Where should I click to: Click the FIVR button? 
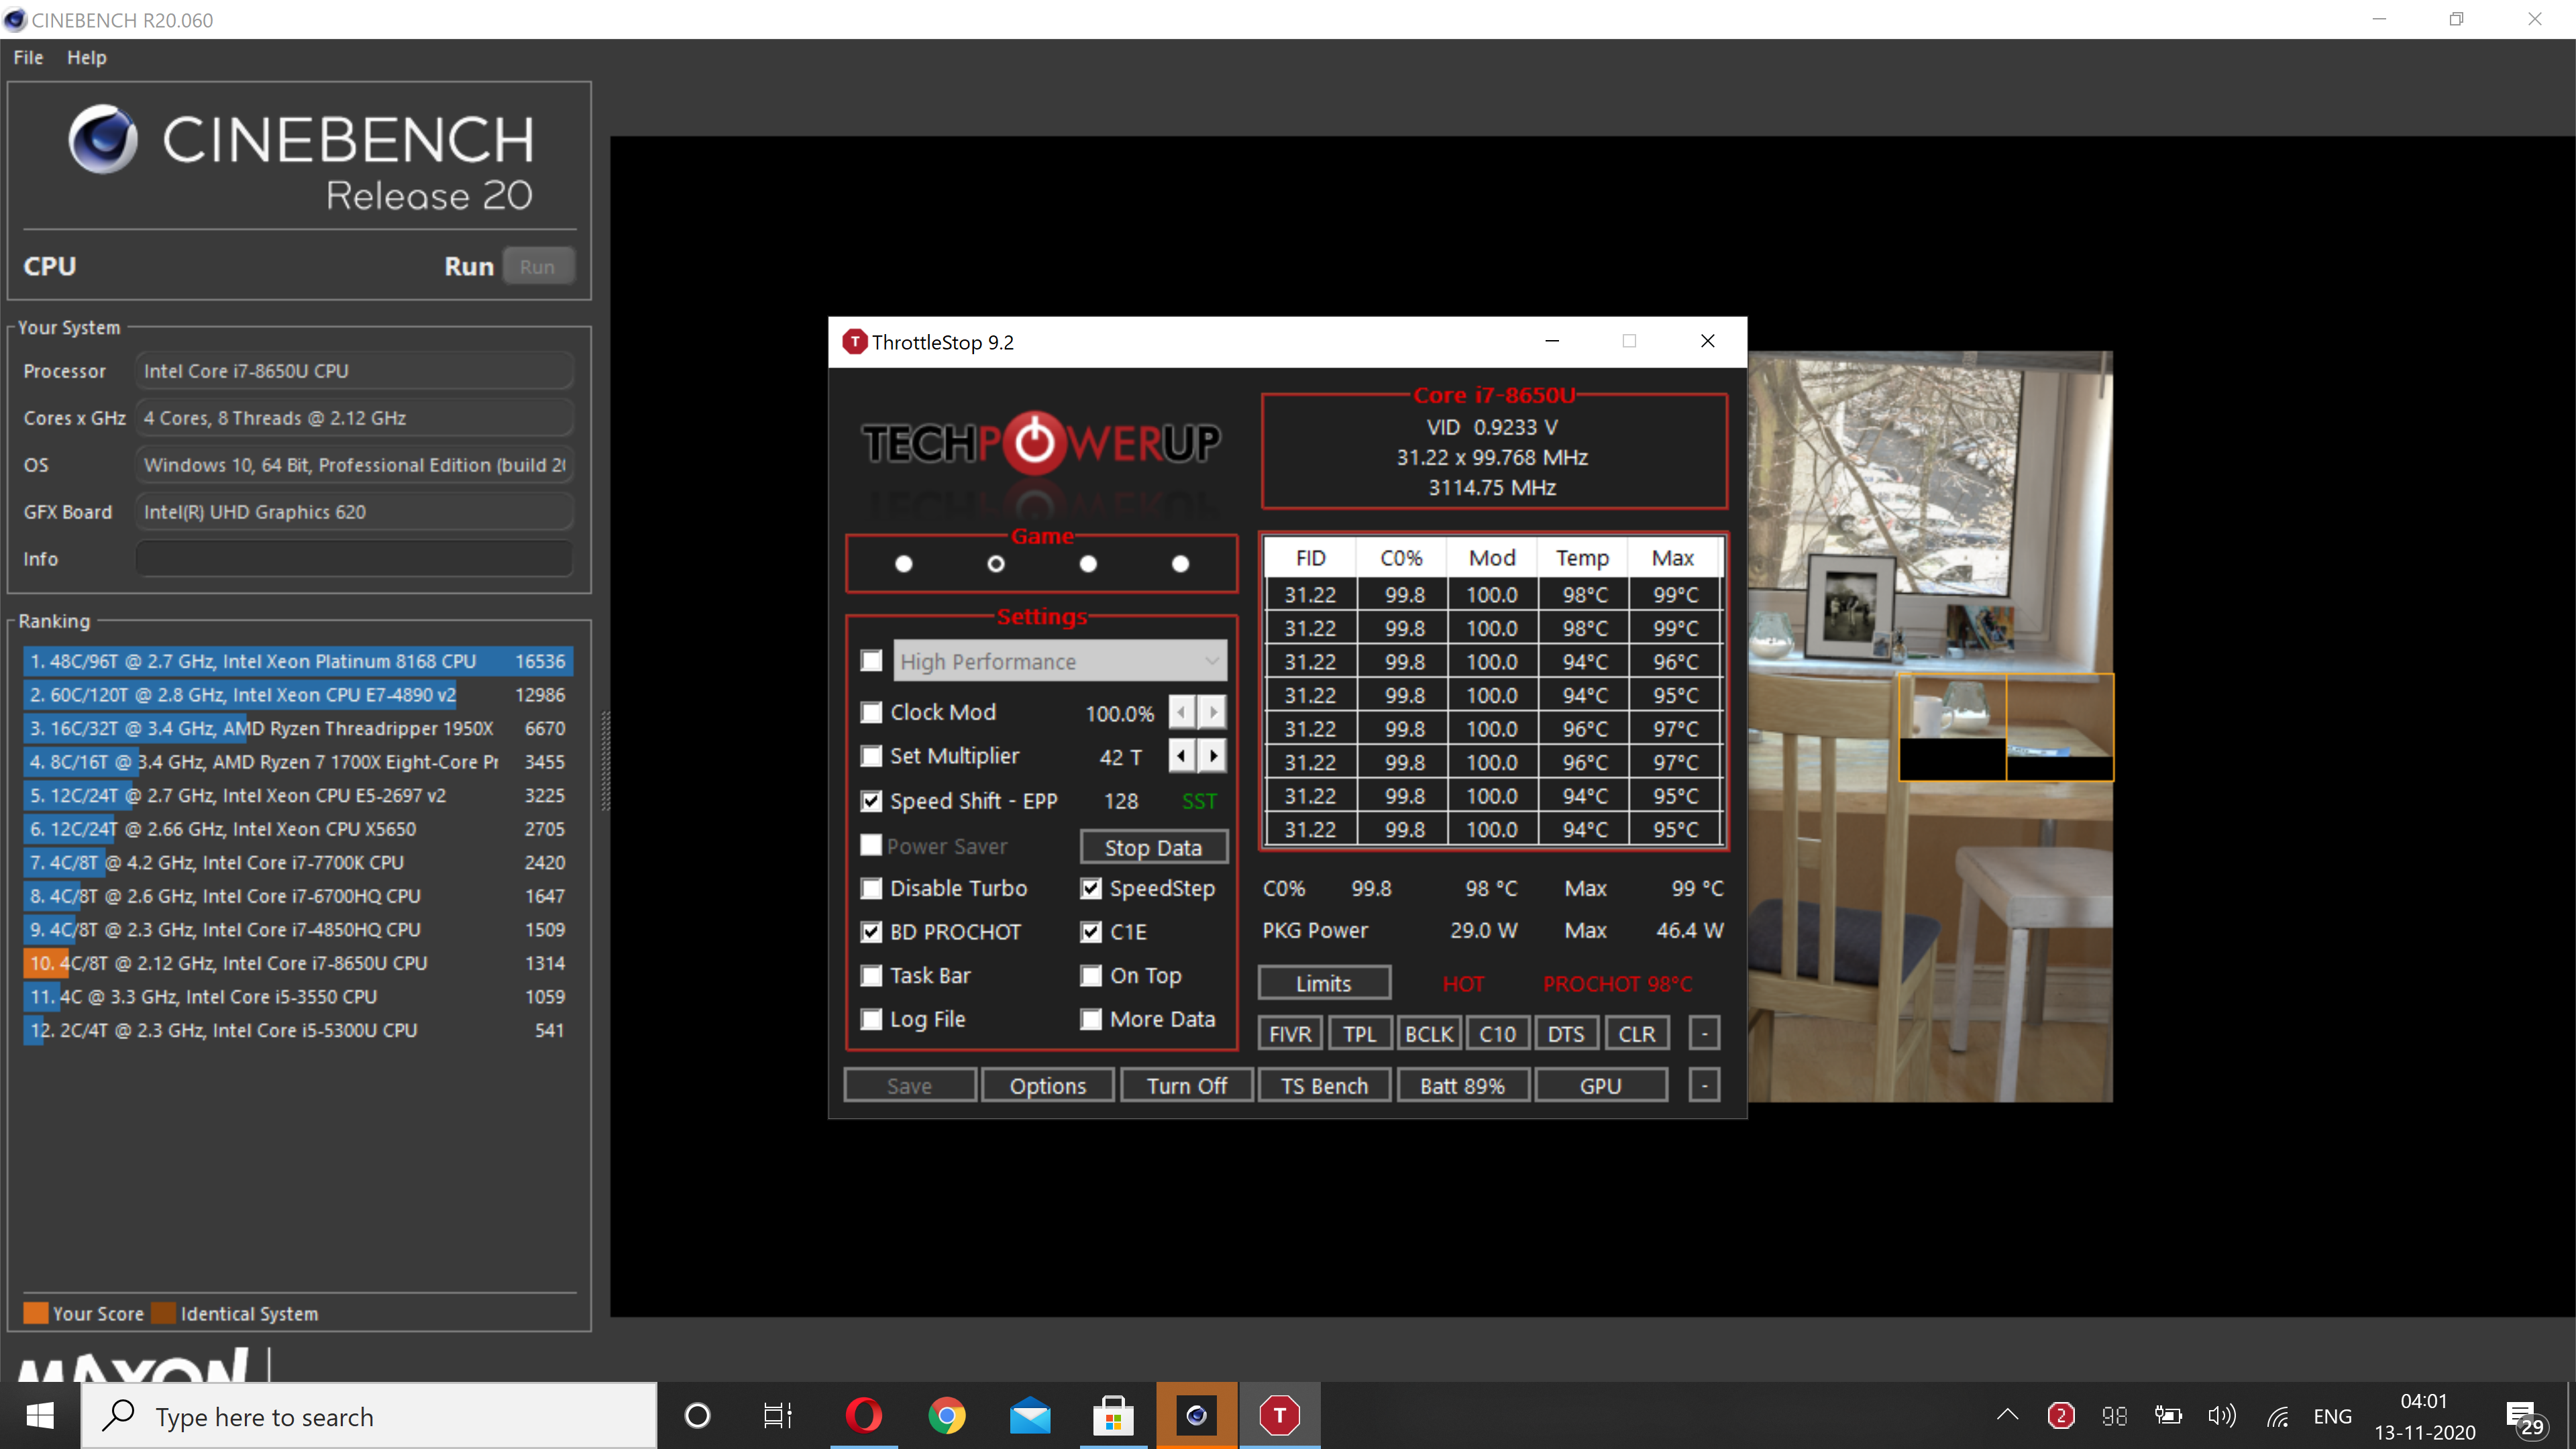1289,1033
